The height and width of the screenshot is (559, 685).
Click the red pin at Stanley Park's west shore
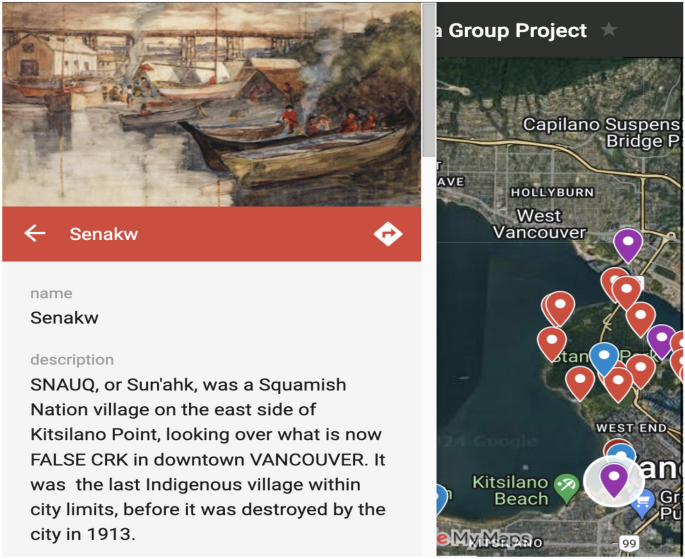point(551,345)
